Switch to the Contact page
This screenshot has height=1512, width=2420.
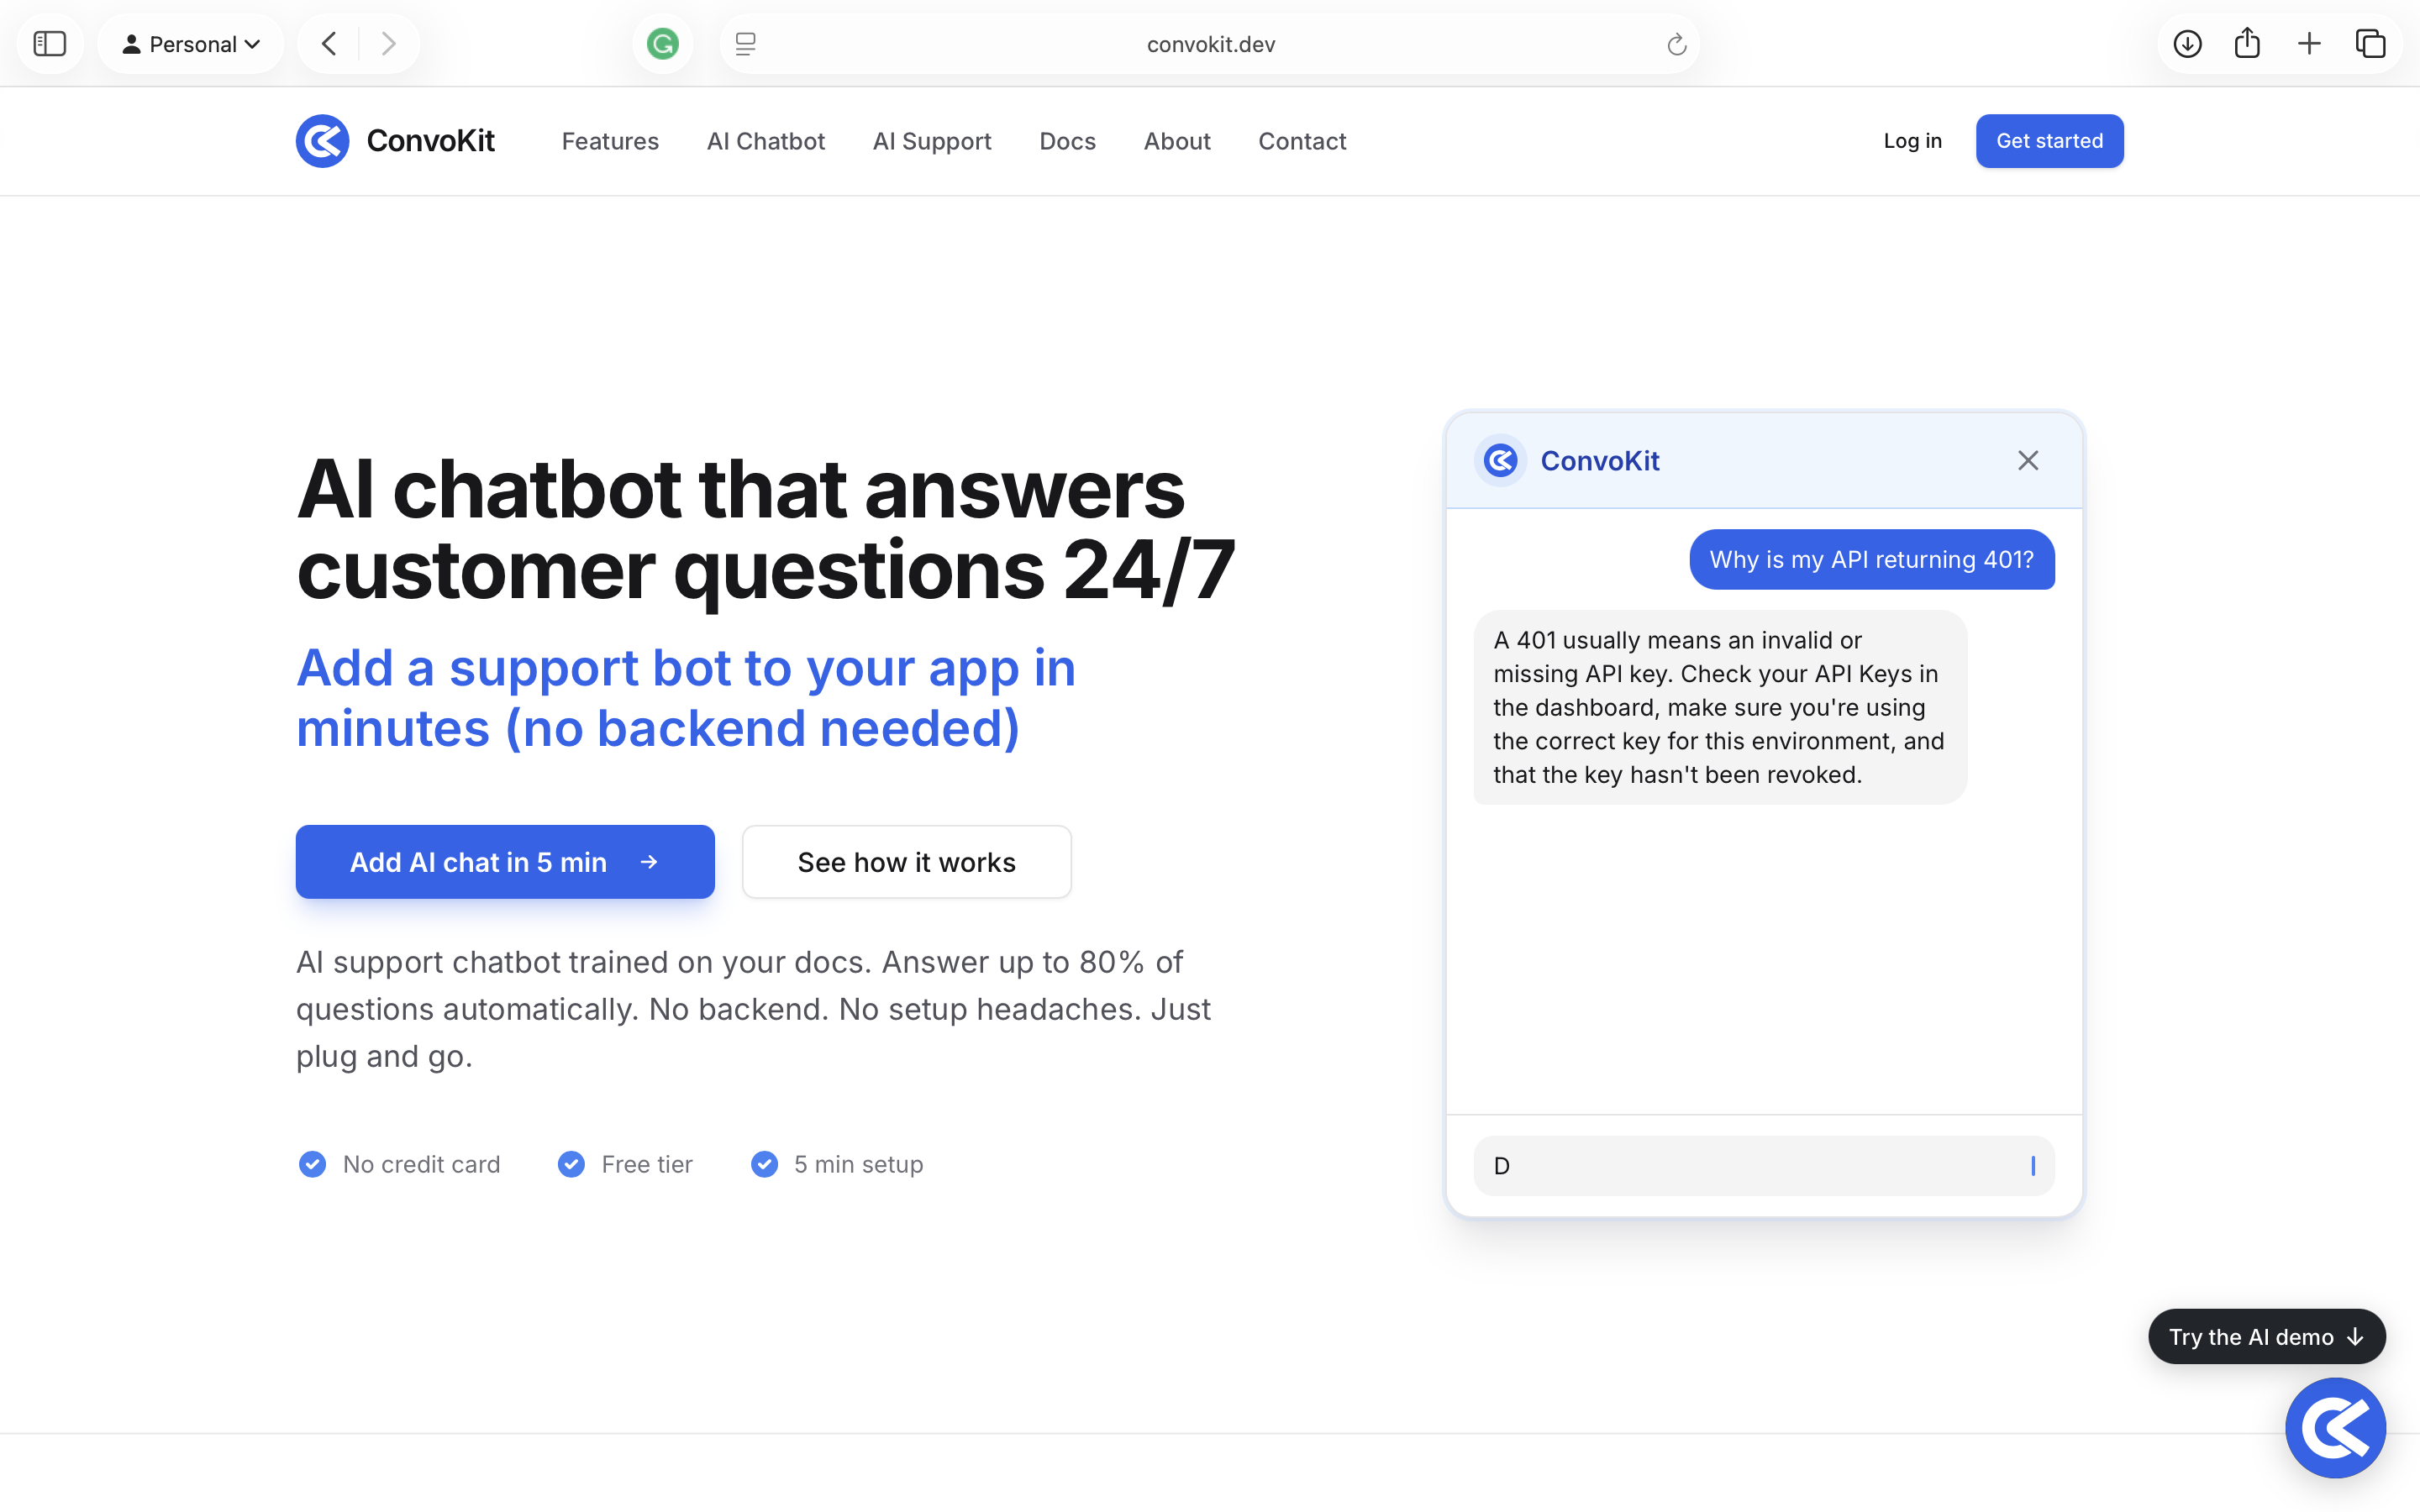(x=1301, y=141)
